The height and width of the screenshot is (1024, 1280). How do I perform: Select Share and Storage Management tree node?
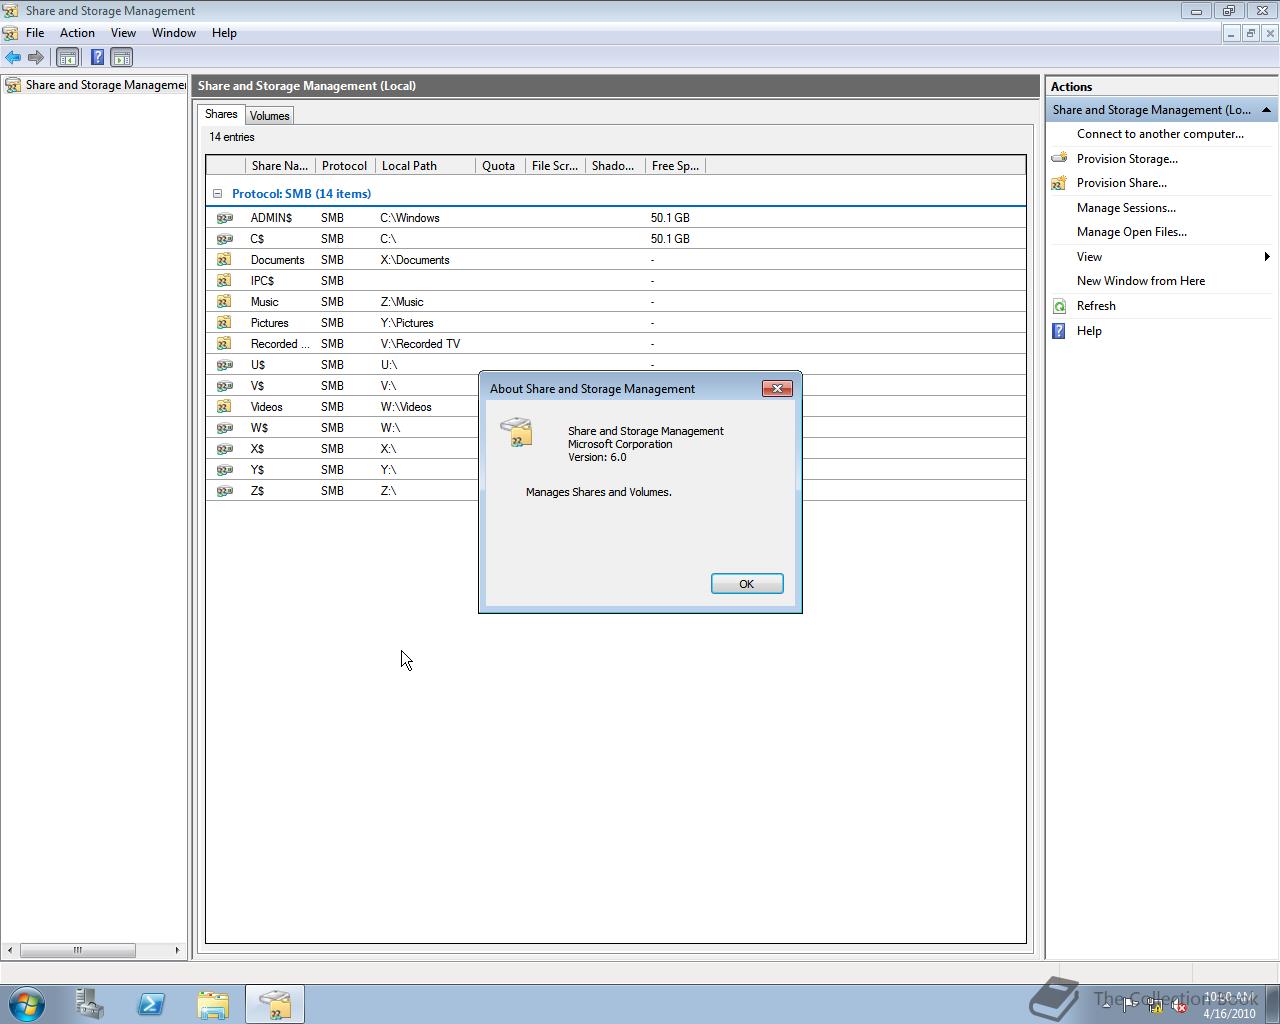tap(106, 85)
